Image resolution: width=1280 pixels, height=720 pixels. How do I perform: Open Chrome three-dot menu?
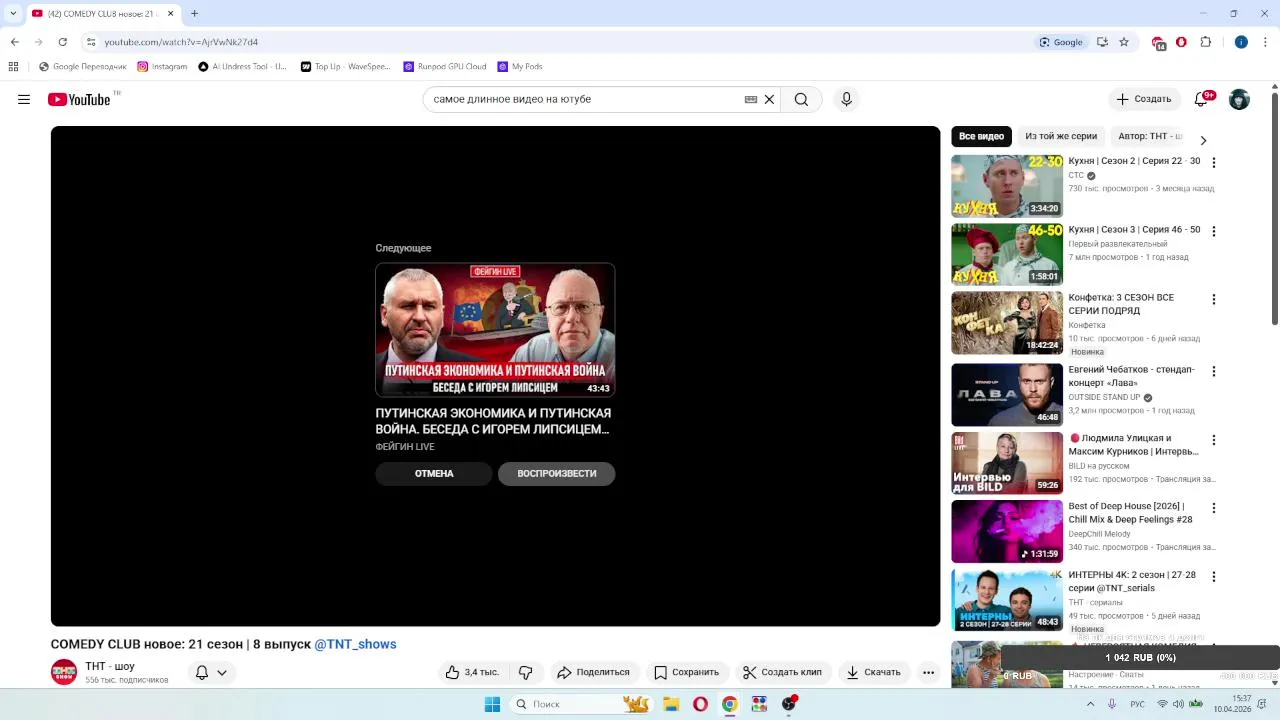(1264, 42)
